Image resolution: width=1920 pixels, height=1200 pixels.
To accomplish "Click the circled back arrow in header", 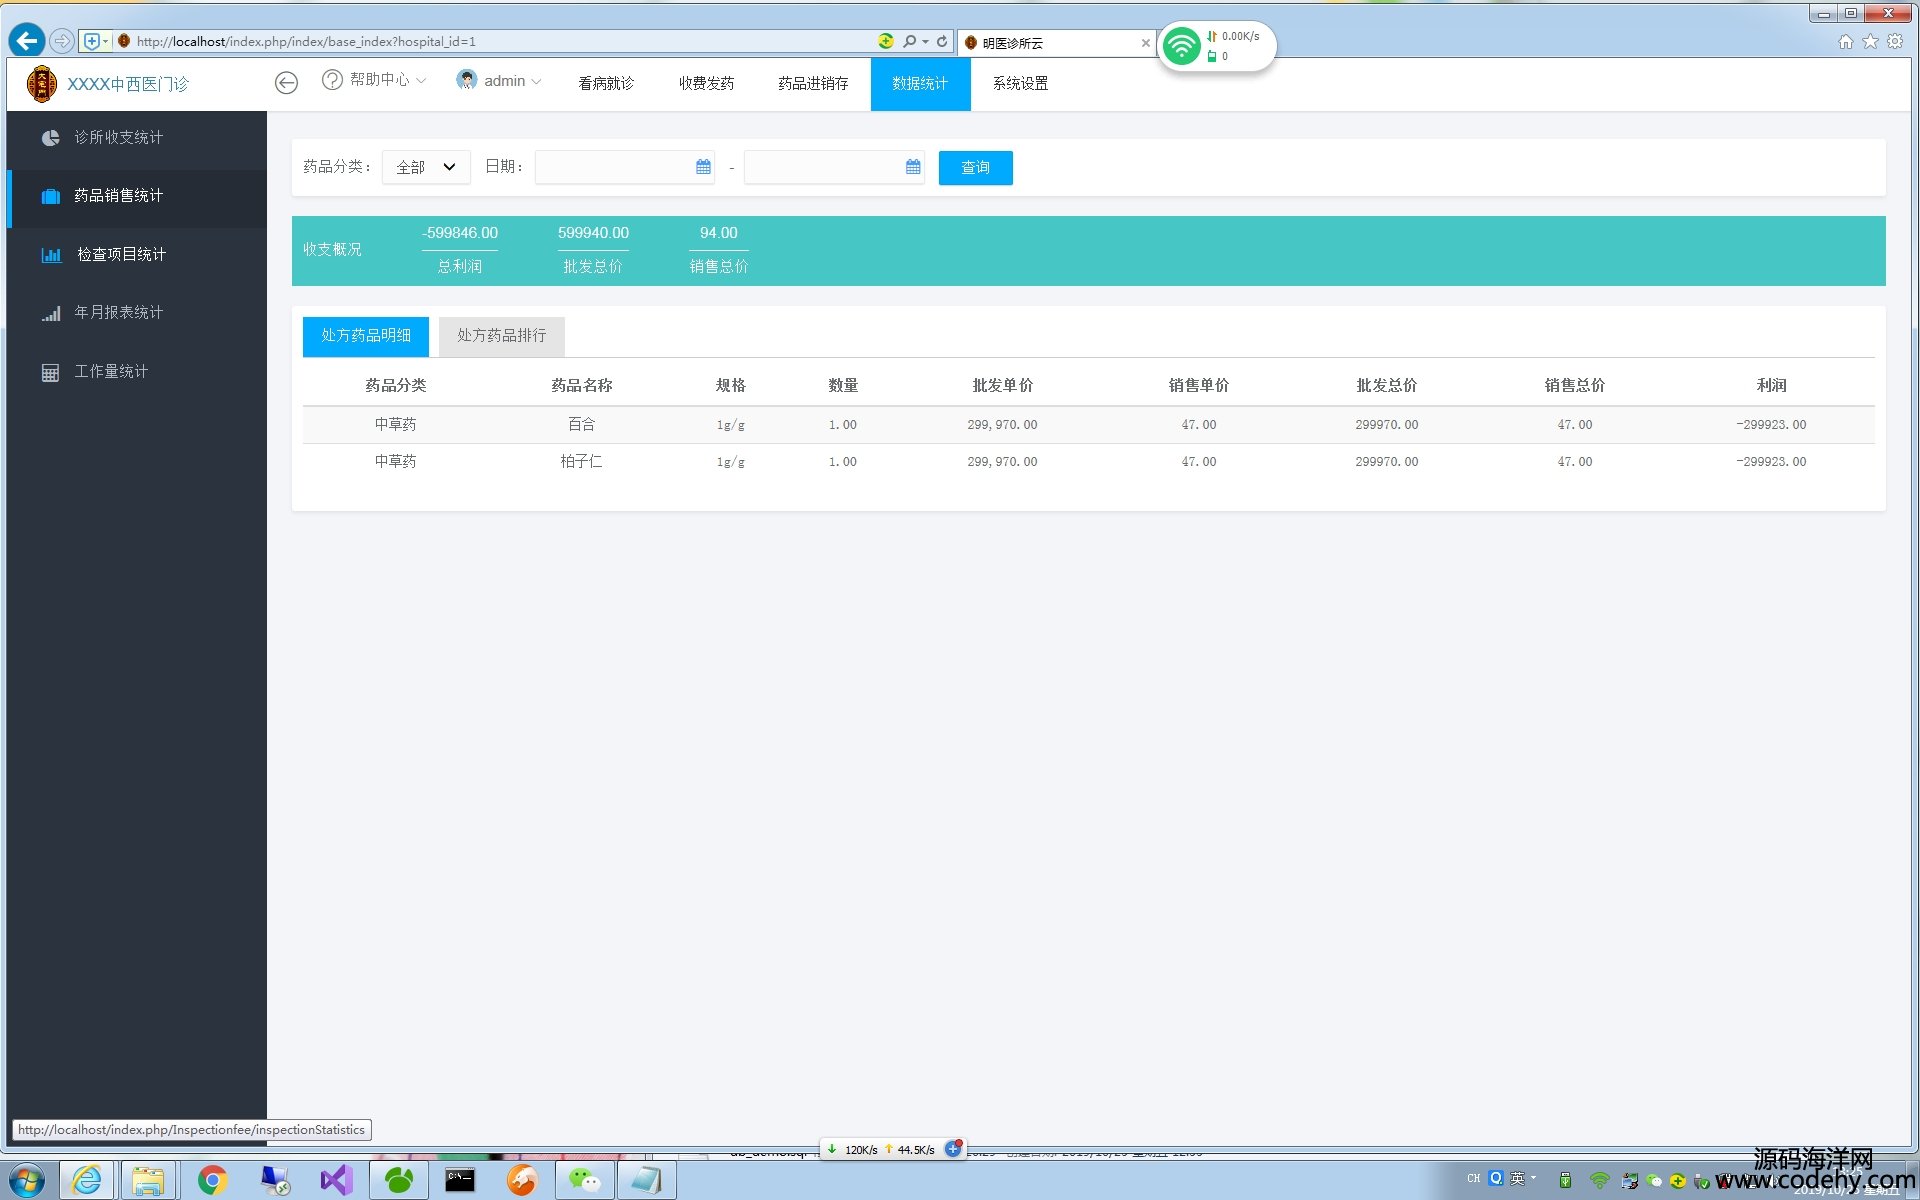I will point(286,83).
